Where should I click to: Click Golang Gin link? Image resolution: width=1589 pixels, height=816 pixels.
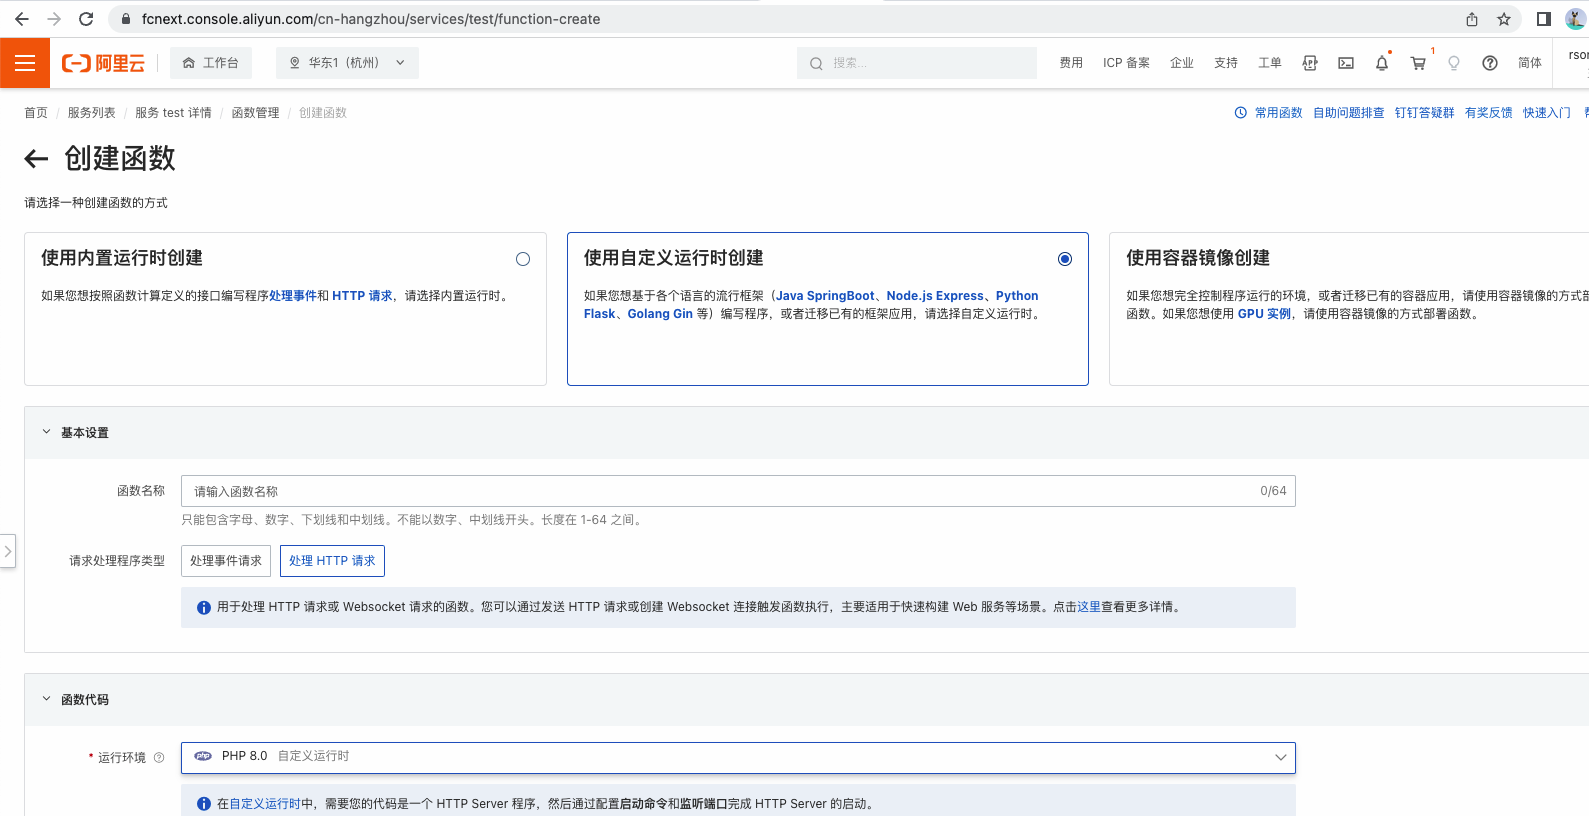pos(660,314)
